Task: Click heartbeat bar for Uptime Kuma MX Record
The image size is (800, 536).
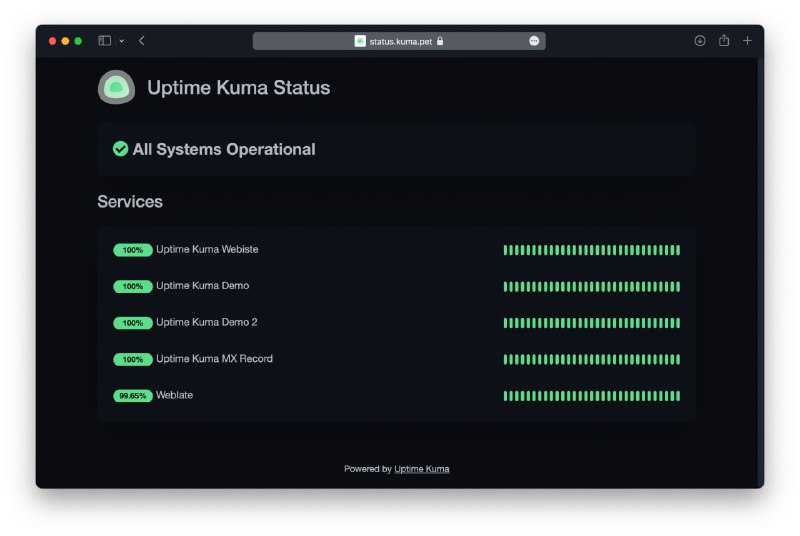Action: coord(592,360)
